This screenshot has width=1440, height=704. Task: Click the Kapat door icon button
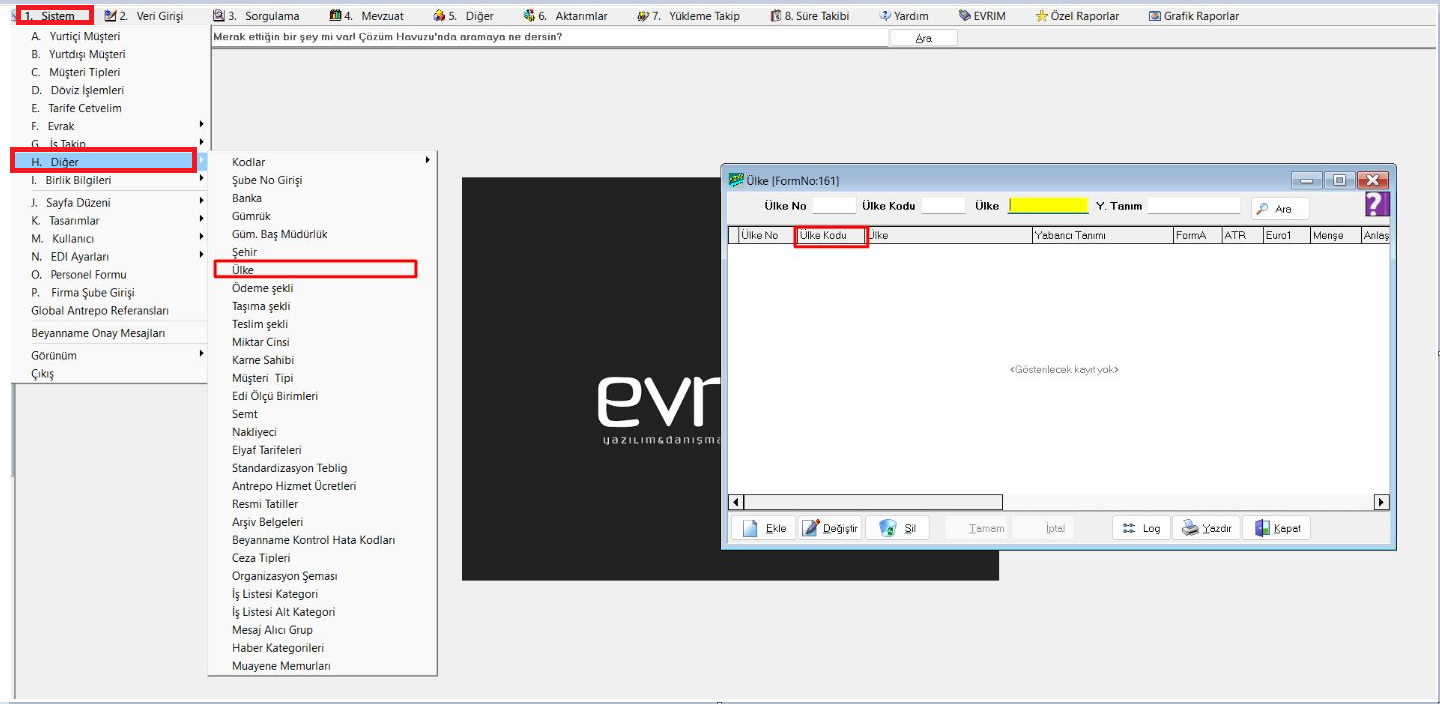tap(1276, 528)
